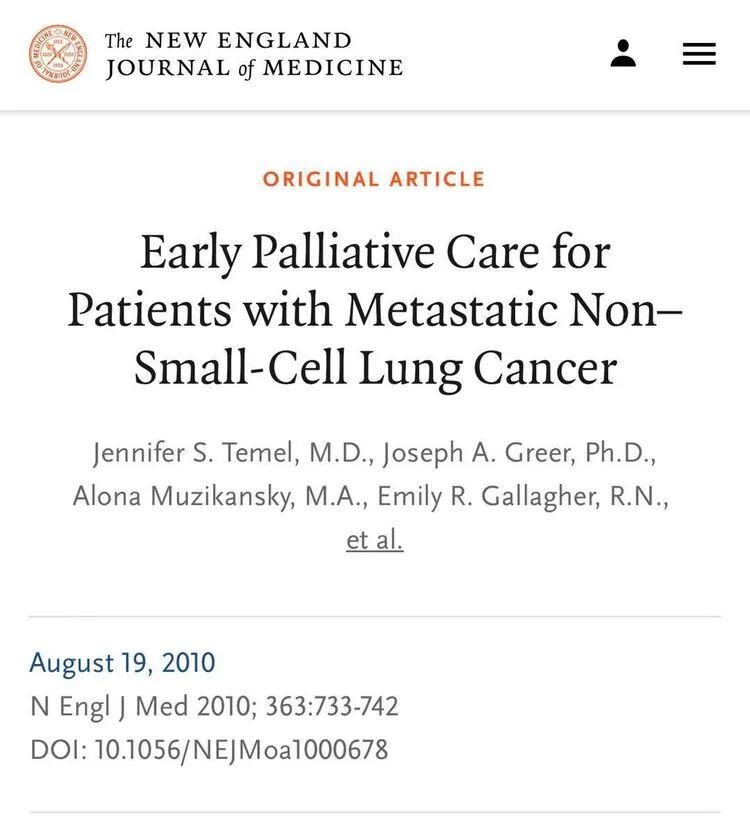
Task: Click the title line "Small-Cell Lung Cancer"
Action: (376, 368)
